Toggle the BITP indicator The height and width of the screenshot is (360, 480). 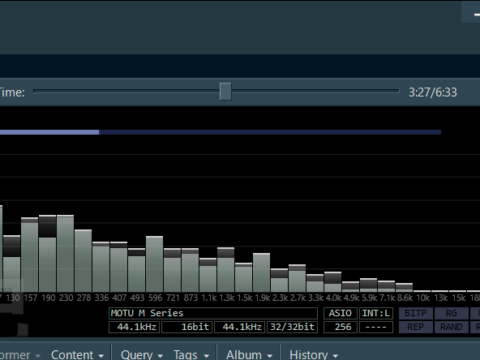click(416, 313)
